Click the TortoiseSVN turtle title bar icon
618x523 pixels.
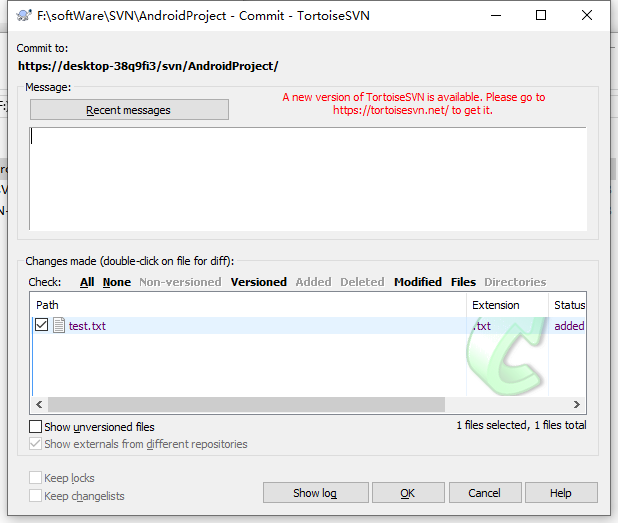click(x=24, y=16)
